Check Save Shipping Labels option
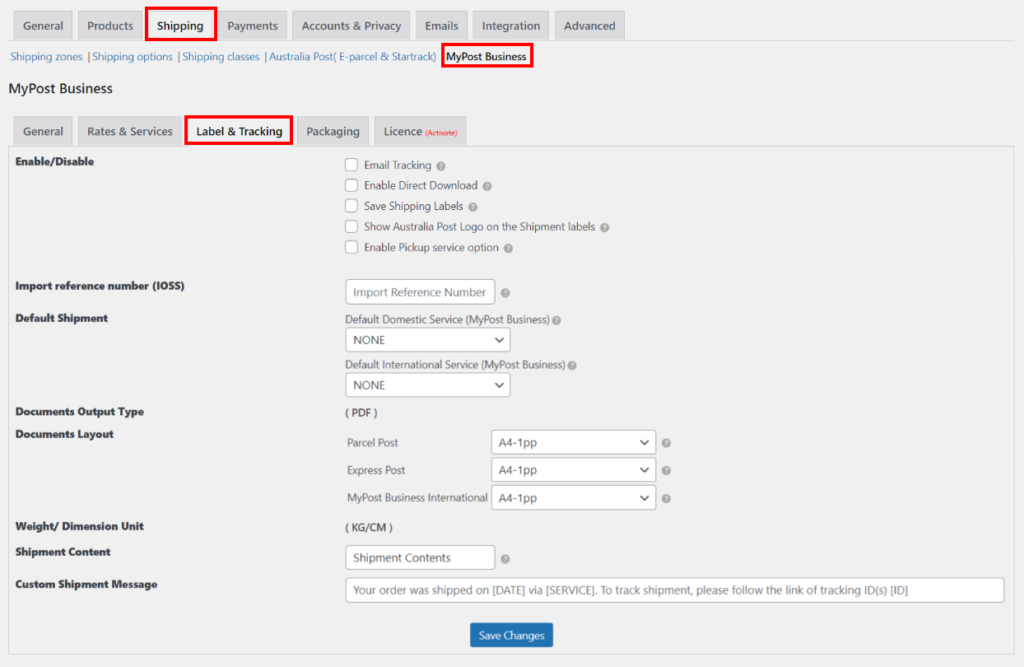Viewport: 1024px width, 667px height. point(351,206)
